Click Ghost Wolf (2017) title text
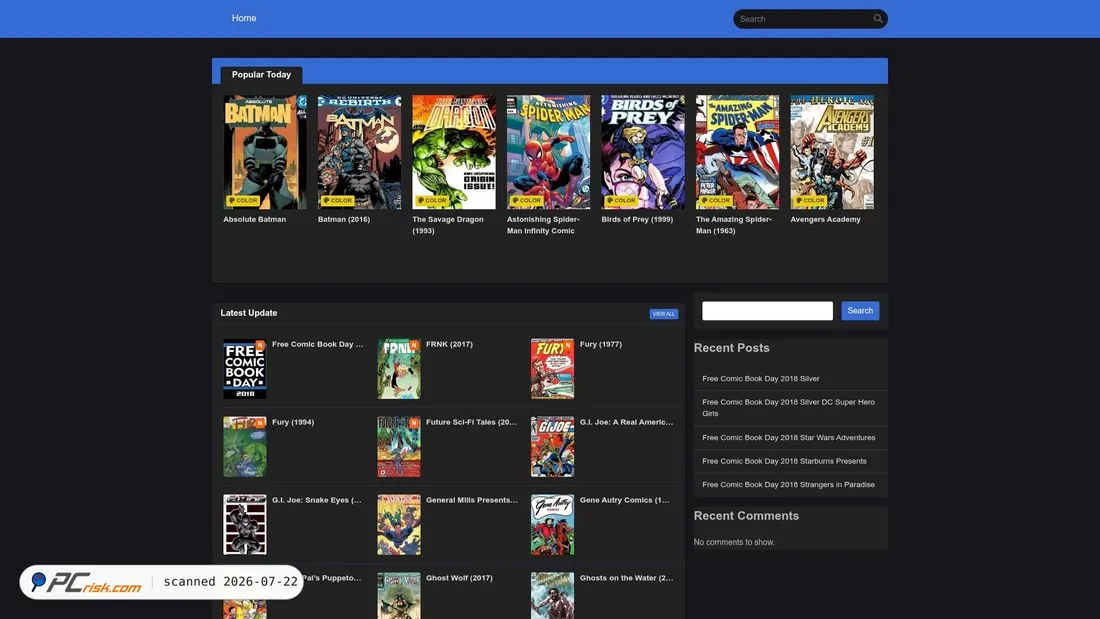Image resolution: width=1100 pixels, height=619 pixels. click(x=459, y=578)
